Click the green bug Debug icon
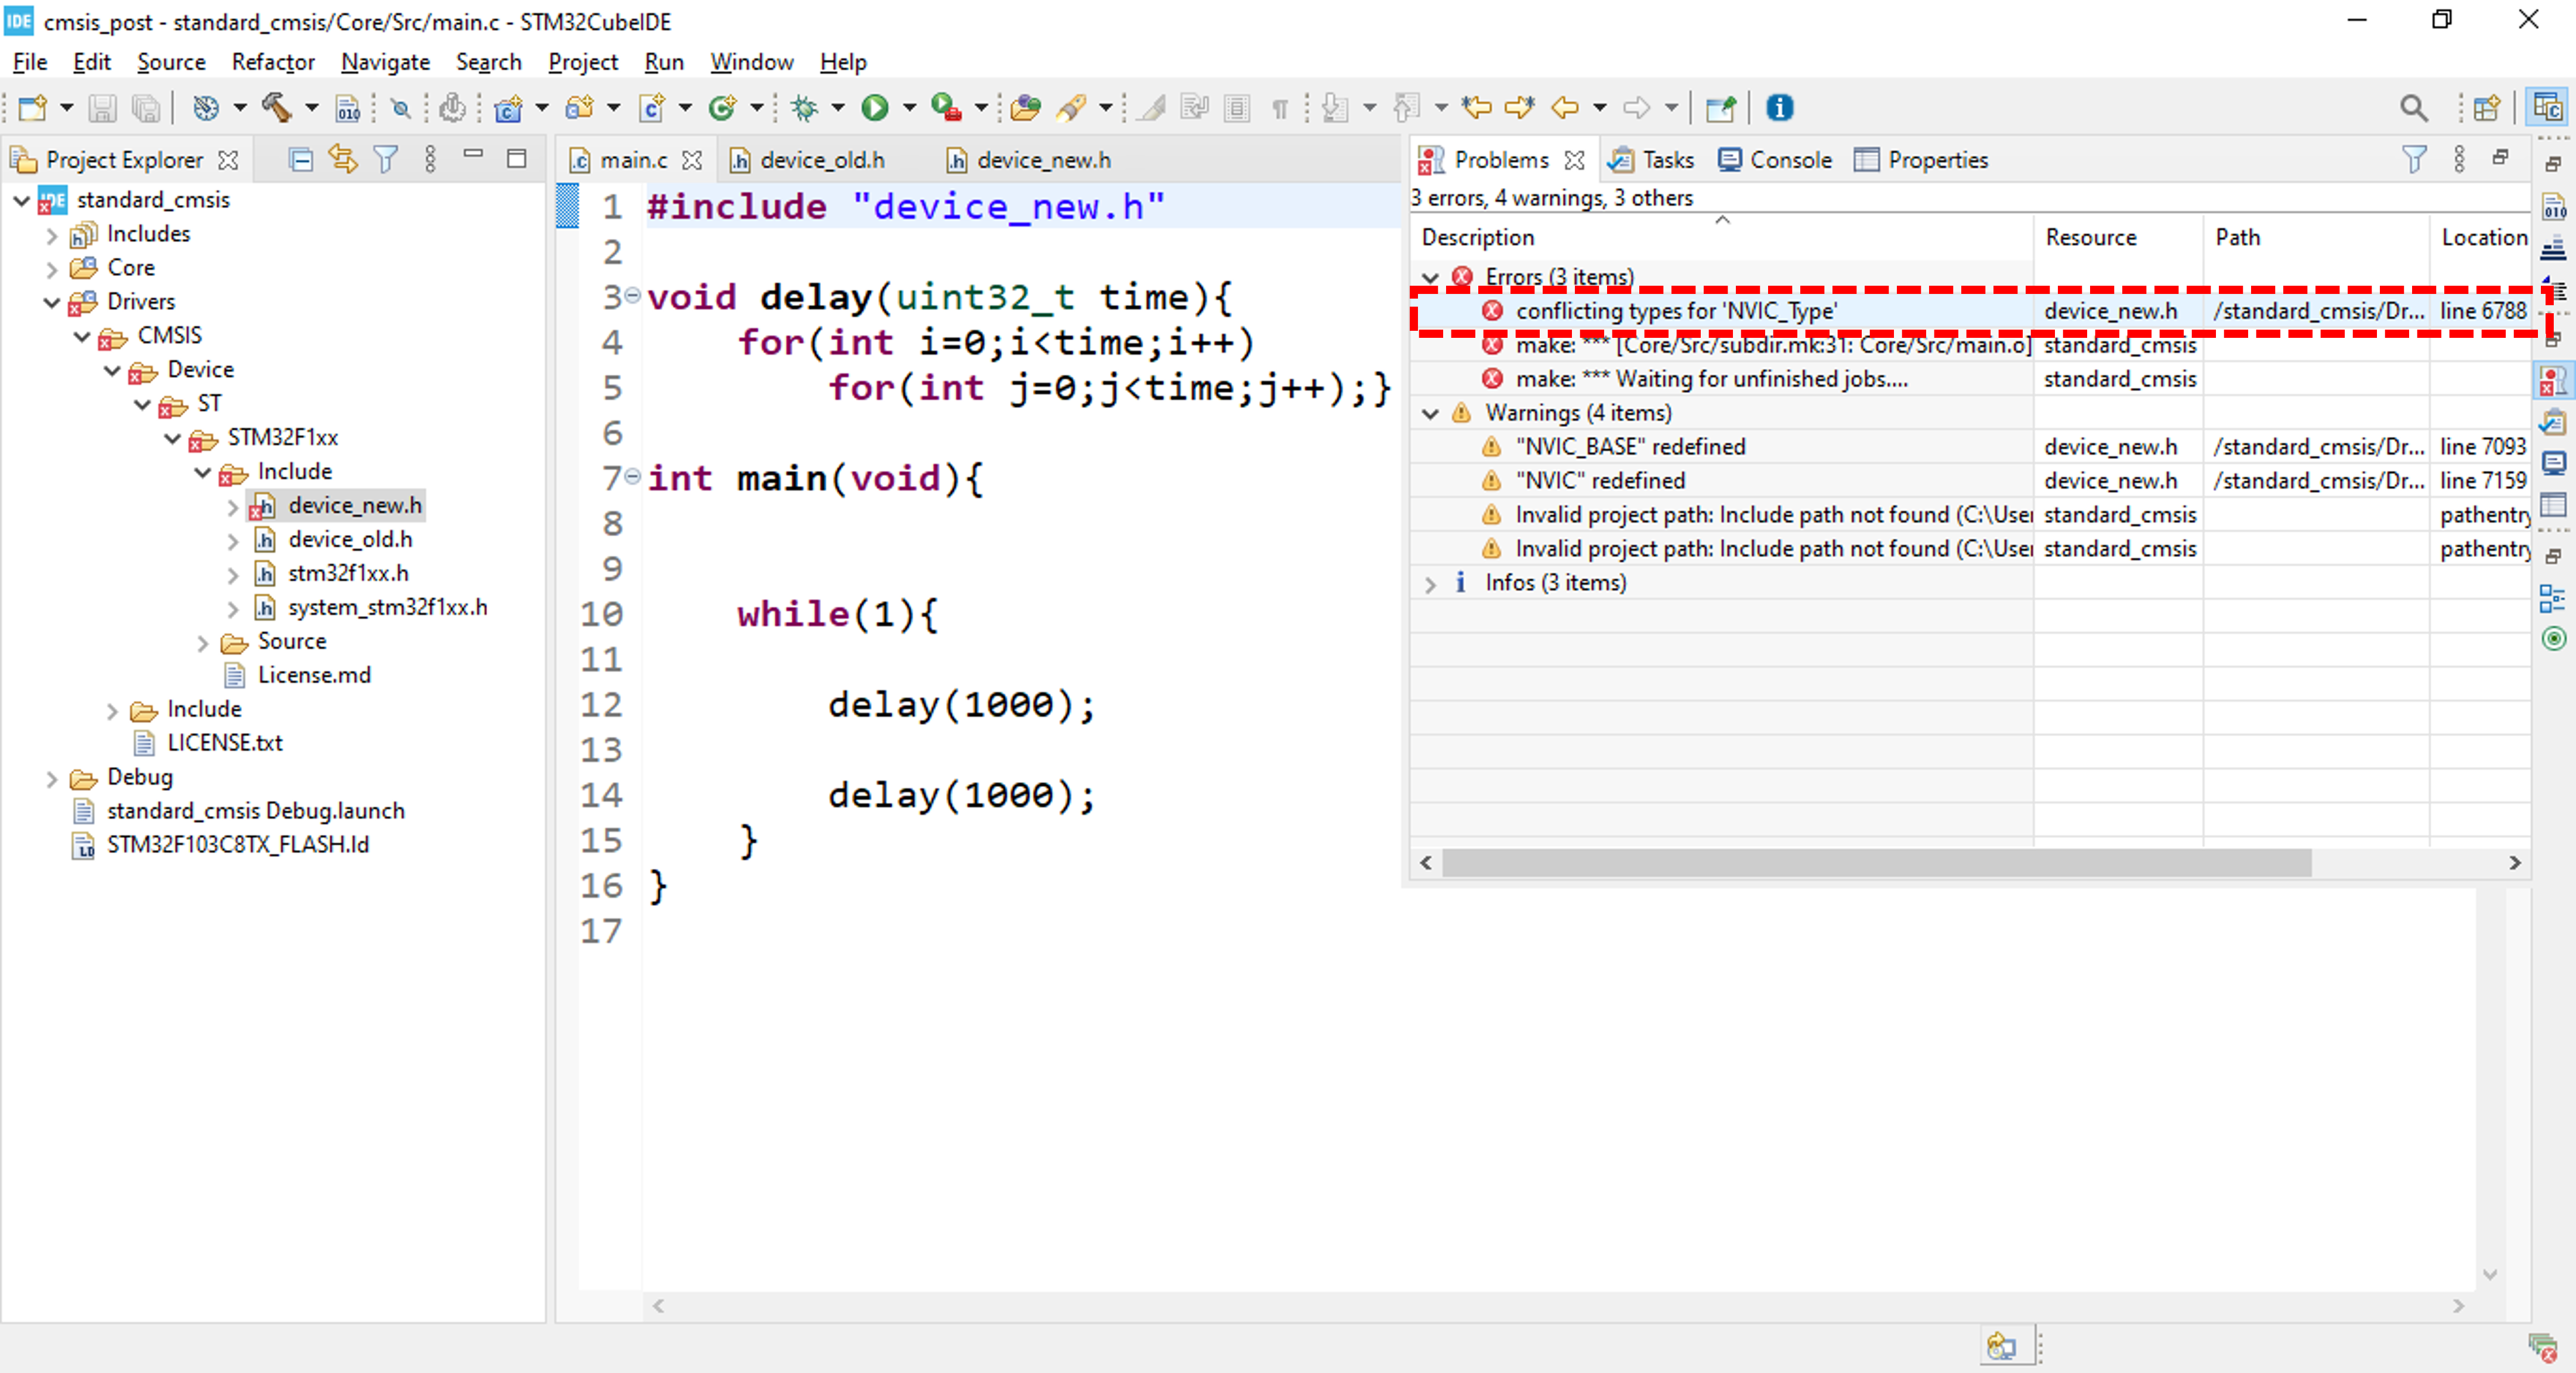 [x=804, y=107]
